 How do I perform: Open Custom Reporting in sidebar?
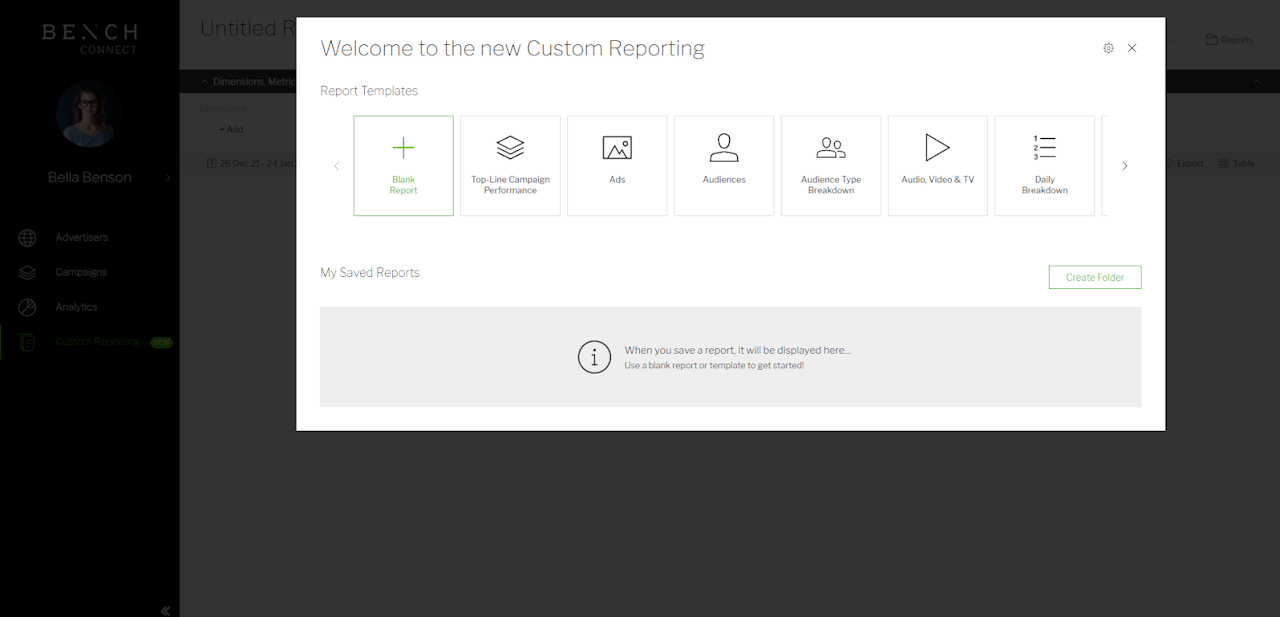pos(96,342)
